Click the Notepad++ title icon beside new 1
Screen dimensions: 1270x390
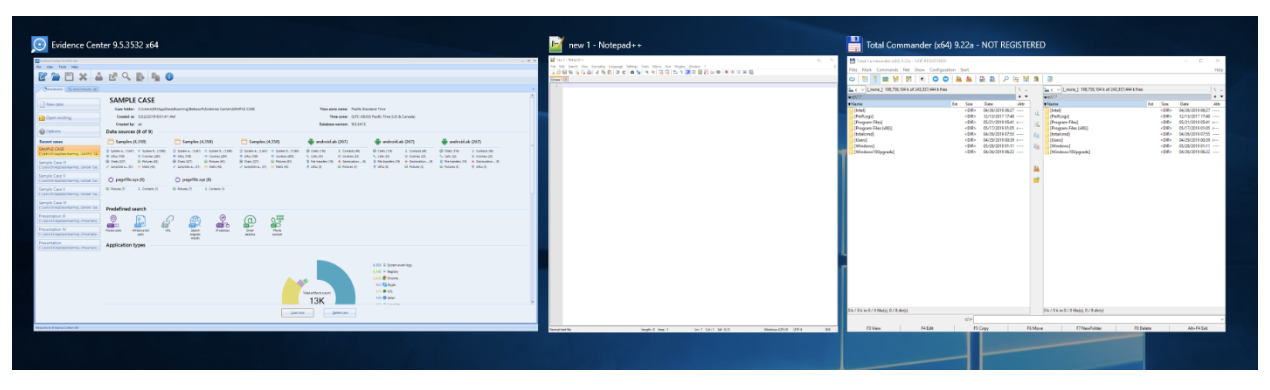point(556,44)
